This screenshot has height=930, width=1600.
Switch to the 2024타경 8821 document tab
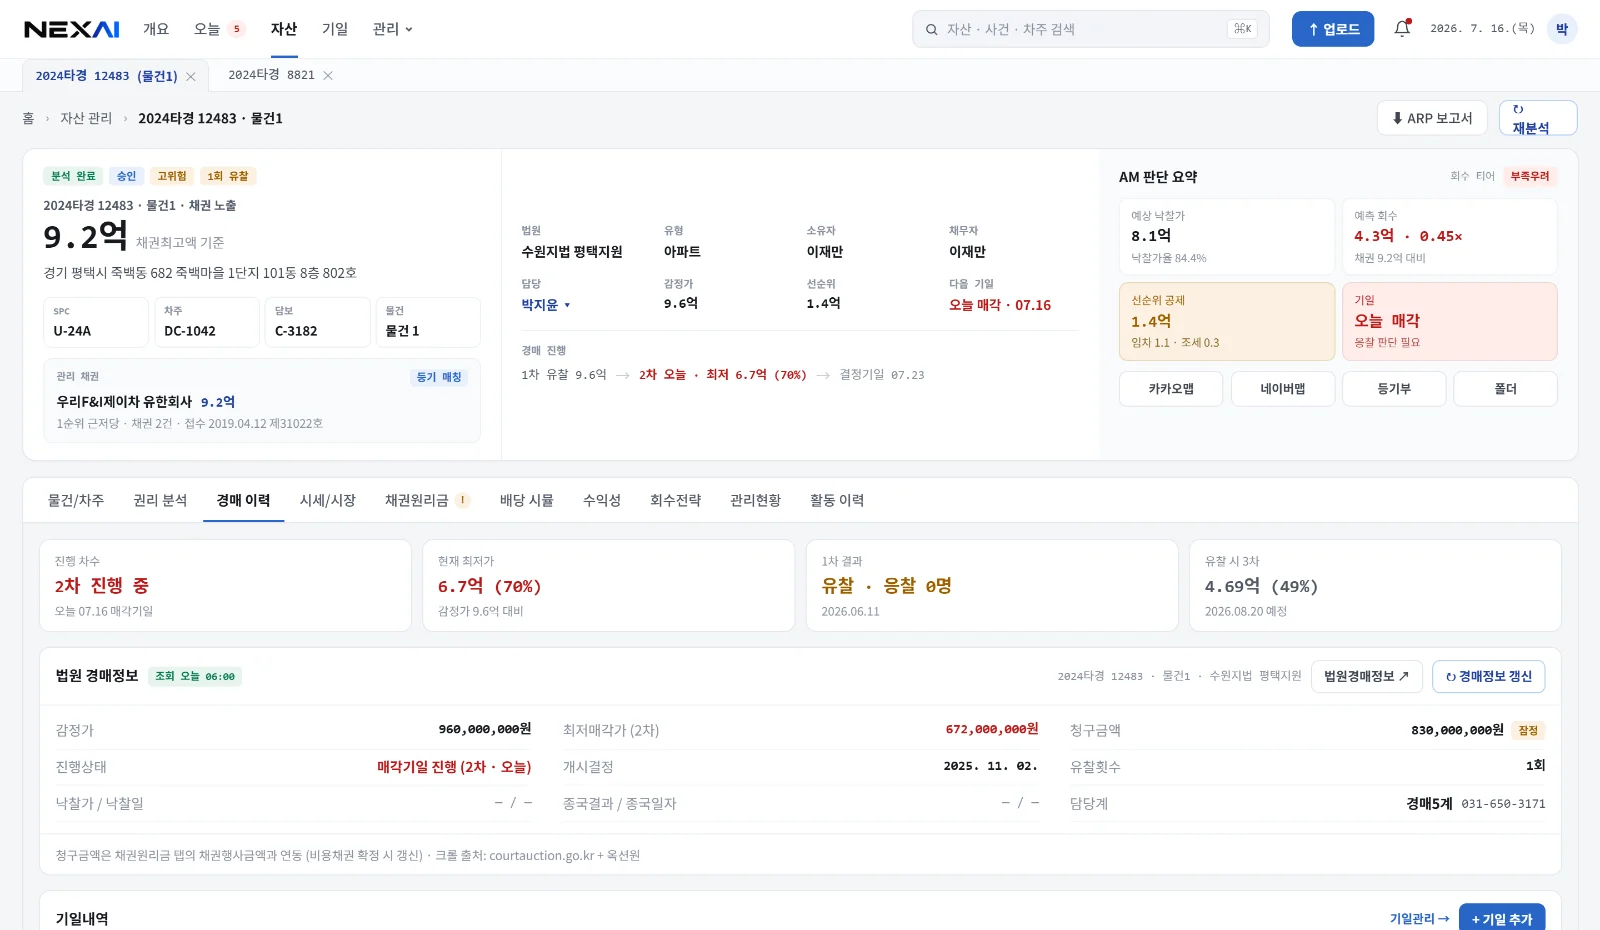click(271, 75)
